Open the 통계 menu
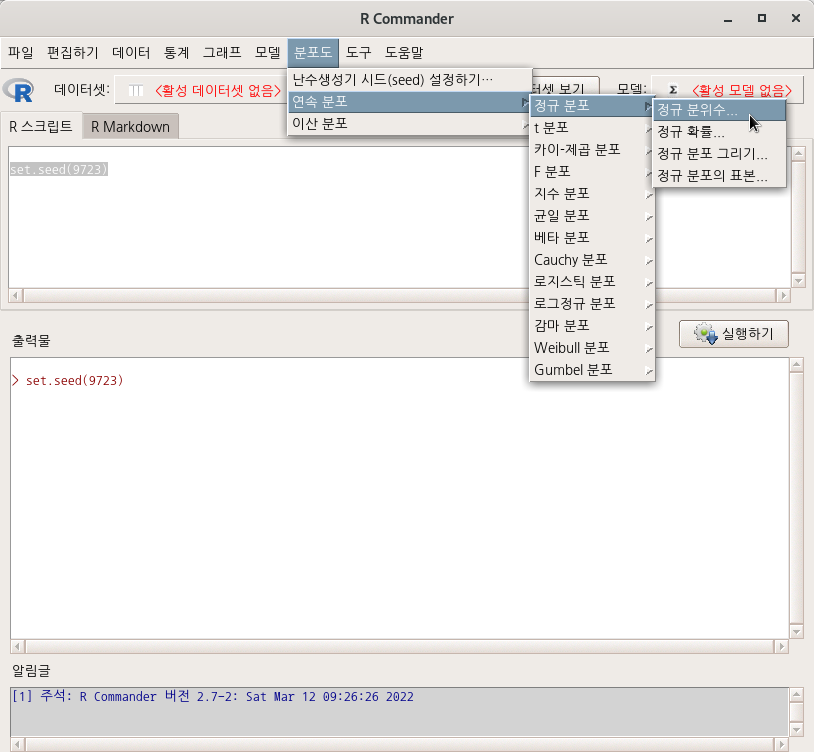Image resolution: width=814 pixels, height=752 pixels. click(177, 52)
